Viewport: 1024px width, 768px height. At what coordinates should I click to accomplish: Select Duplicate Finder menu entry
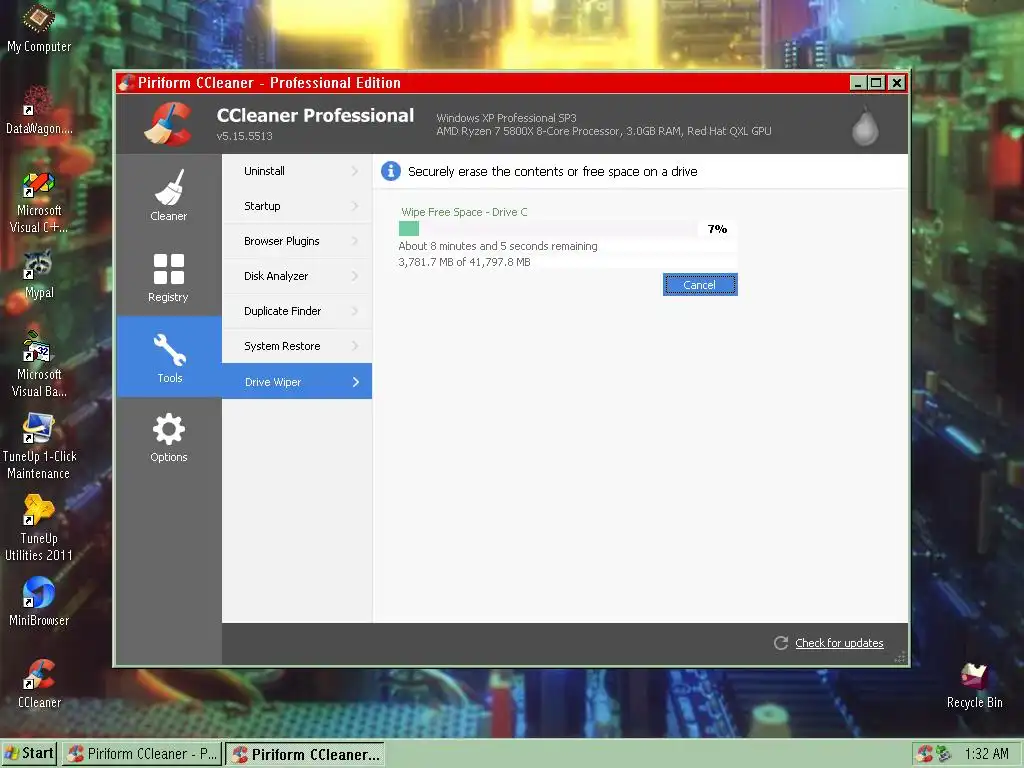pyautogui.click(x=297, y=311)
